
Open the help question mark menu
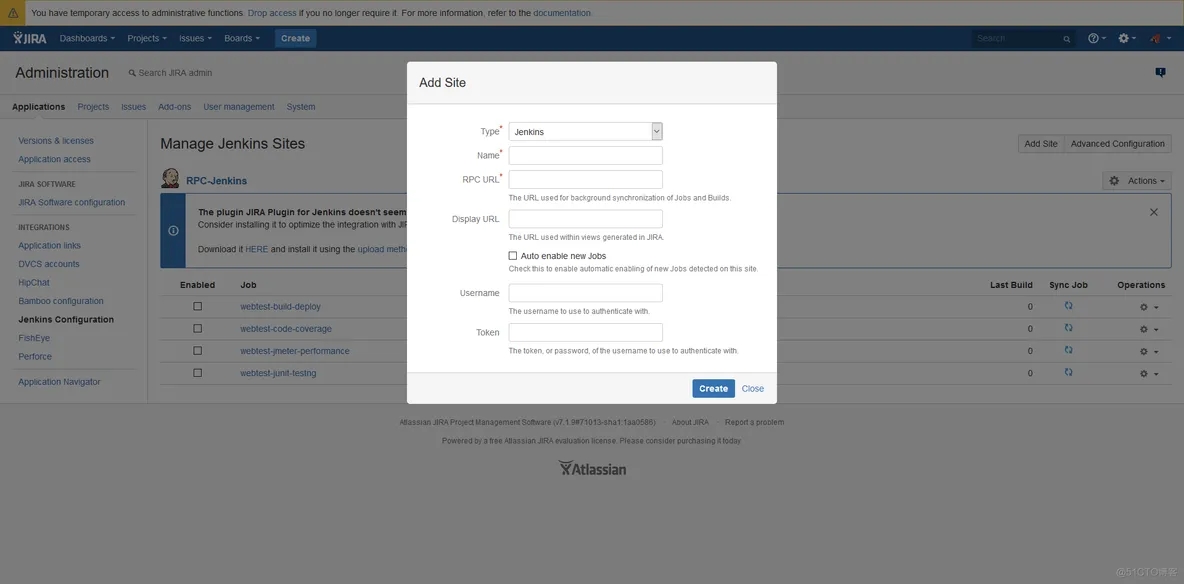coord(1096,39)
